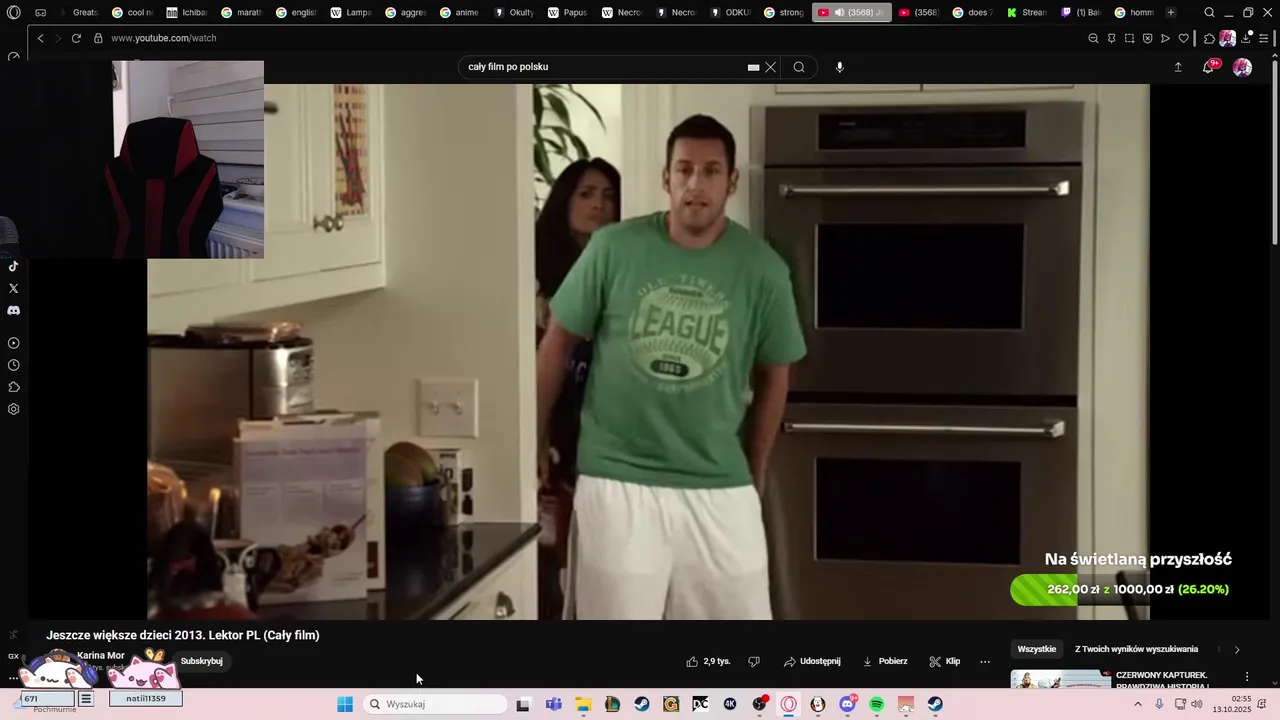Open Microsoft Teams from the taskbar
The image size is (1280, 720).
click(x=553, y=704)
